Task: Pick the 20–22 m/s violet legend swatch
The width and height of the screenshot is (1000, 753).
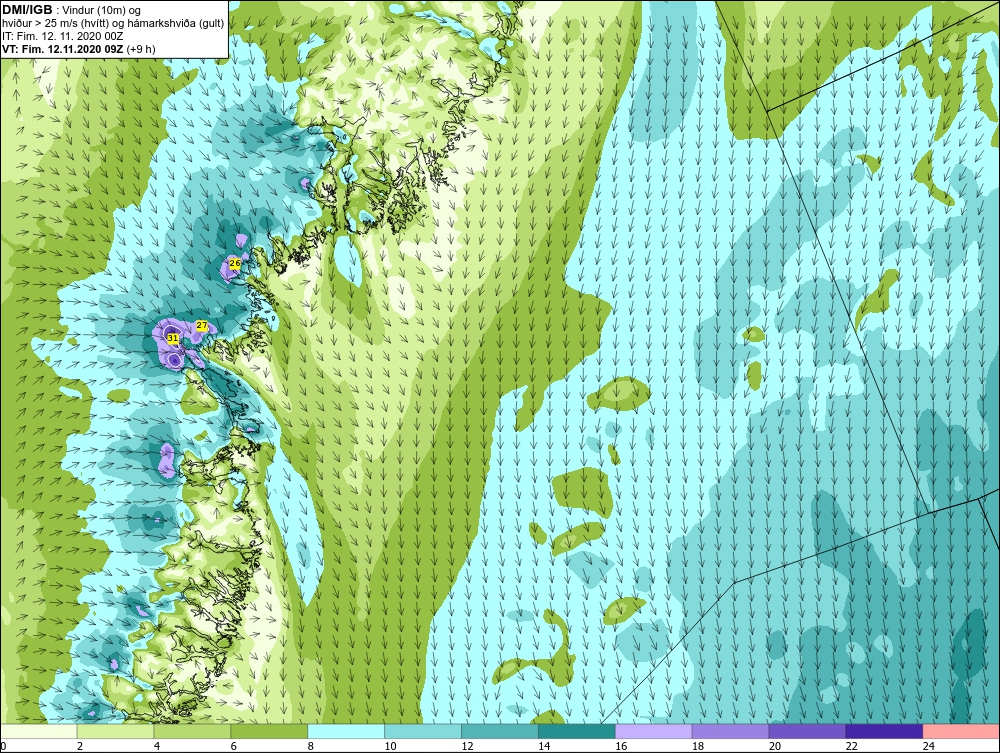Action: click(x=807, y=731)
